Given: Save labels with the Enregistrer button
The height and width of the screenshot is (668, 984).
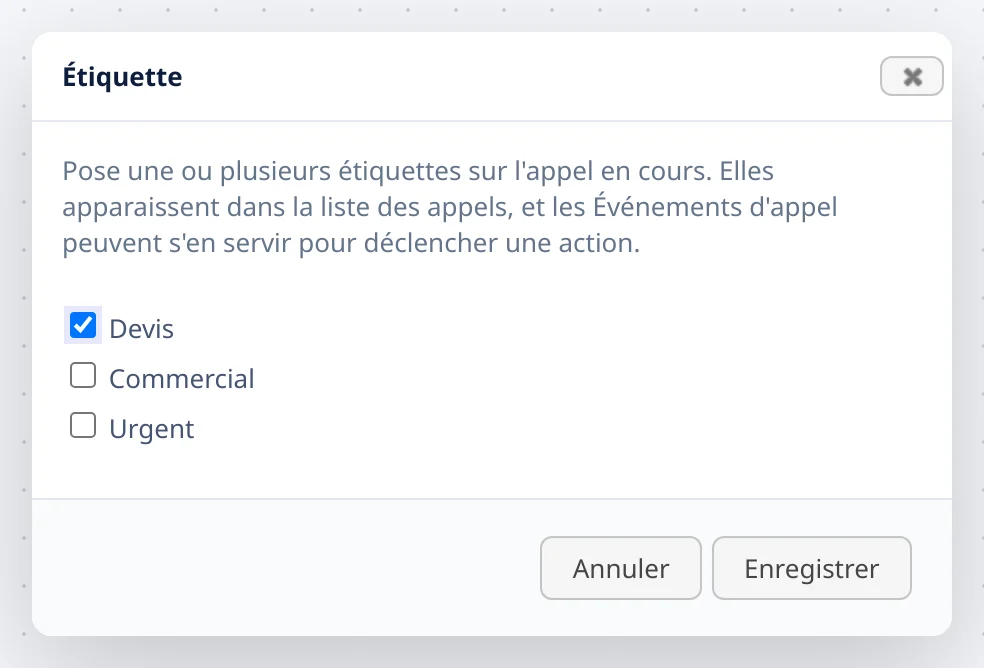Looking at the screenshot, I should pyautogui.click(x=811, y=568).
